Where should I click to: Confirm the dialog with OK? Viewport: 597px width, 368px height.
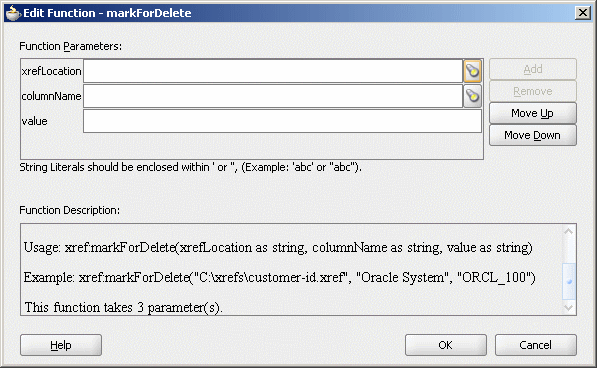click(x=445, y=345)
